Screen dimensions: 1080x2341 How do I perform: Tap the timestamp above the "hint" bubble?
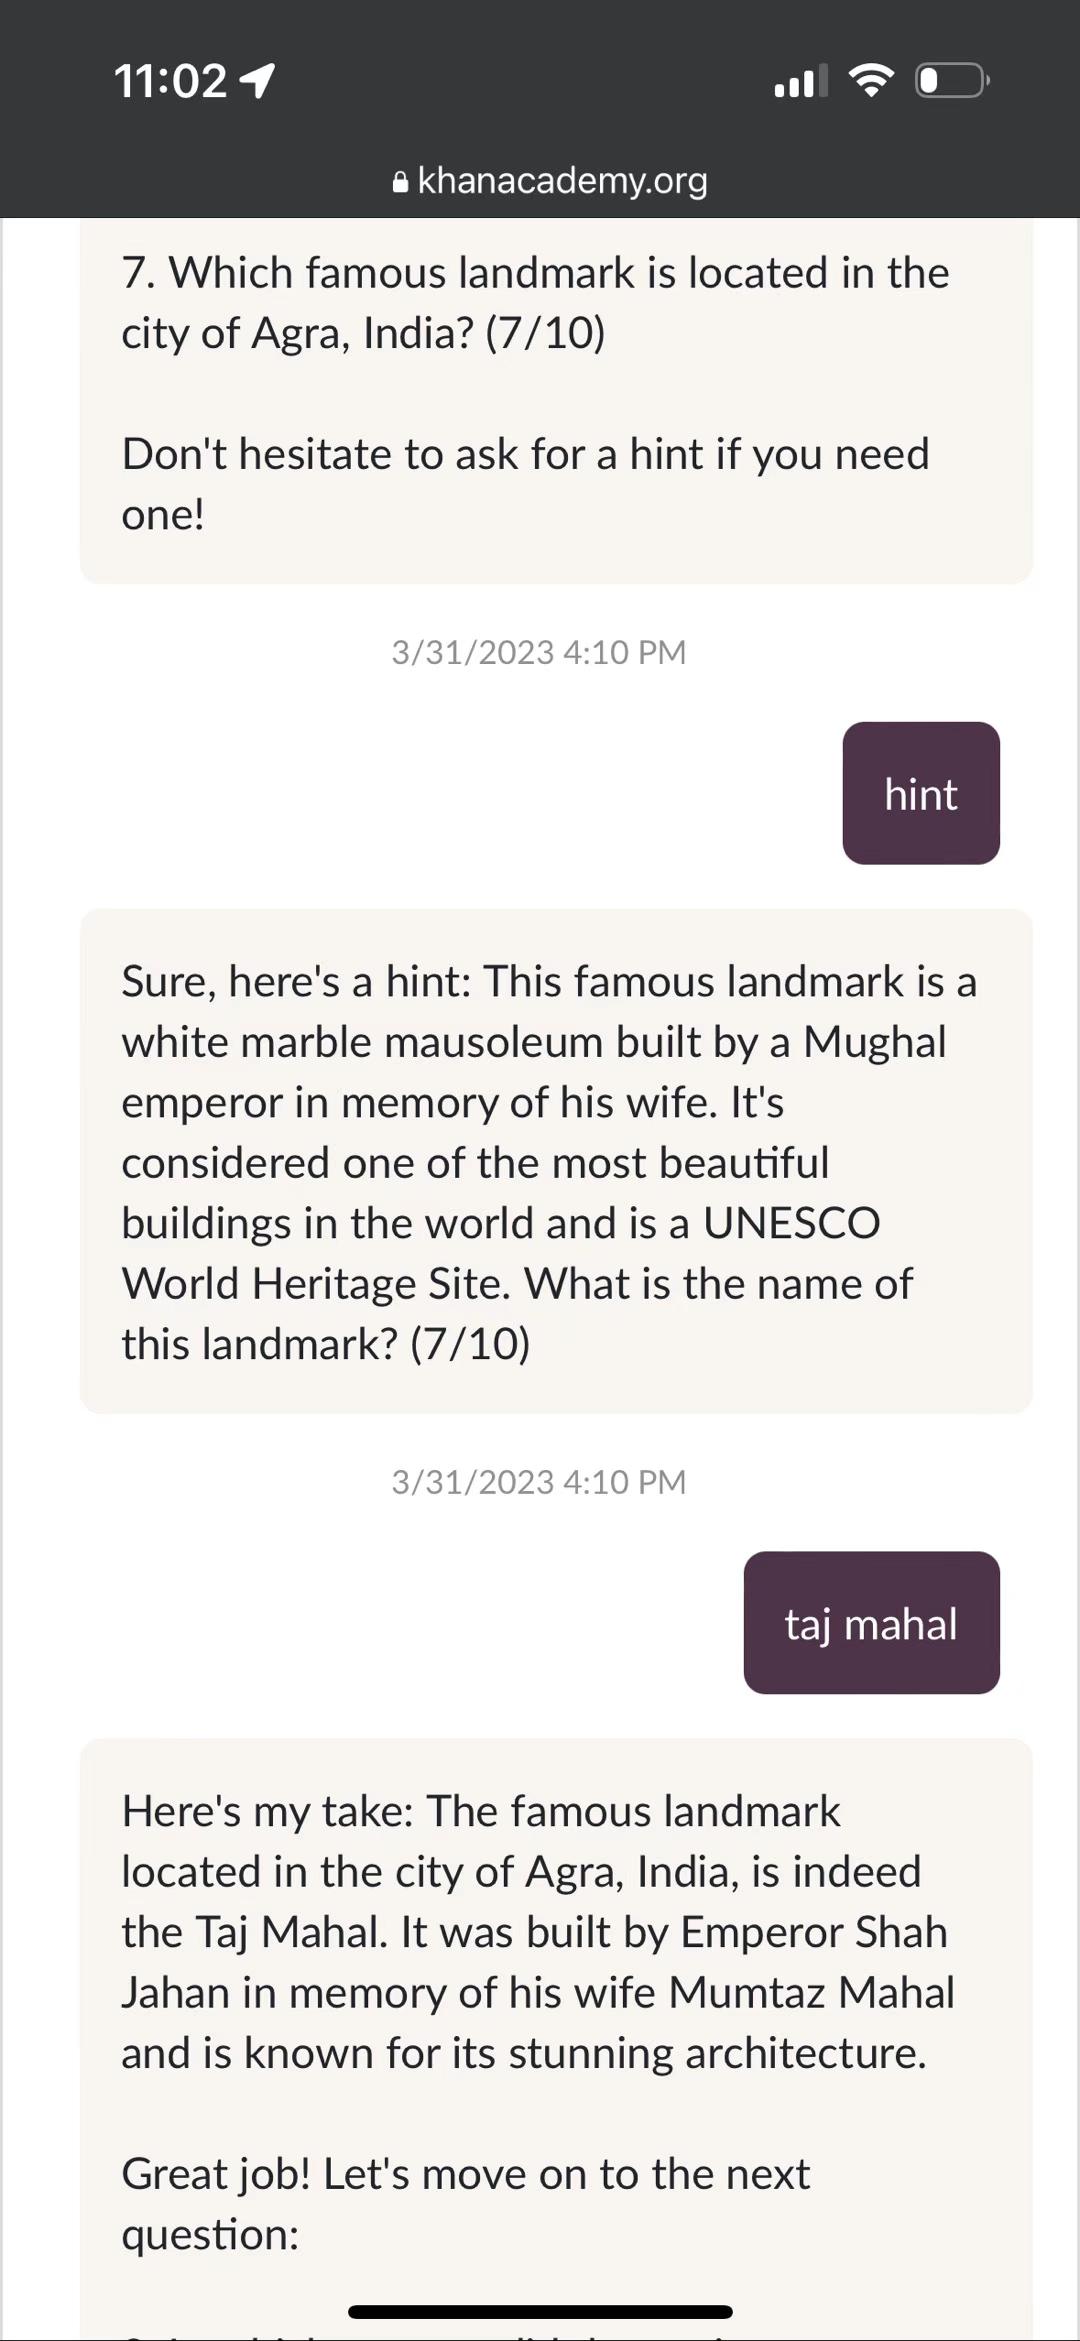click(x=538, y=652)
